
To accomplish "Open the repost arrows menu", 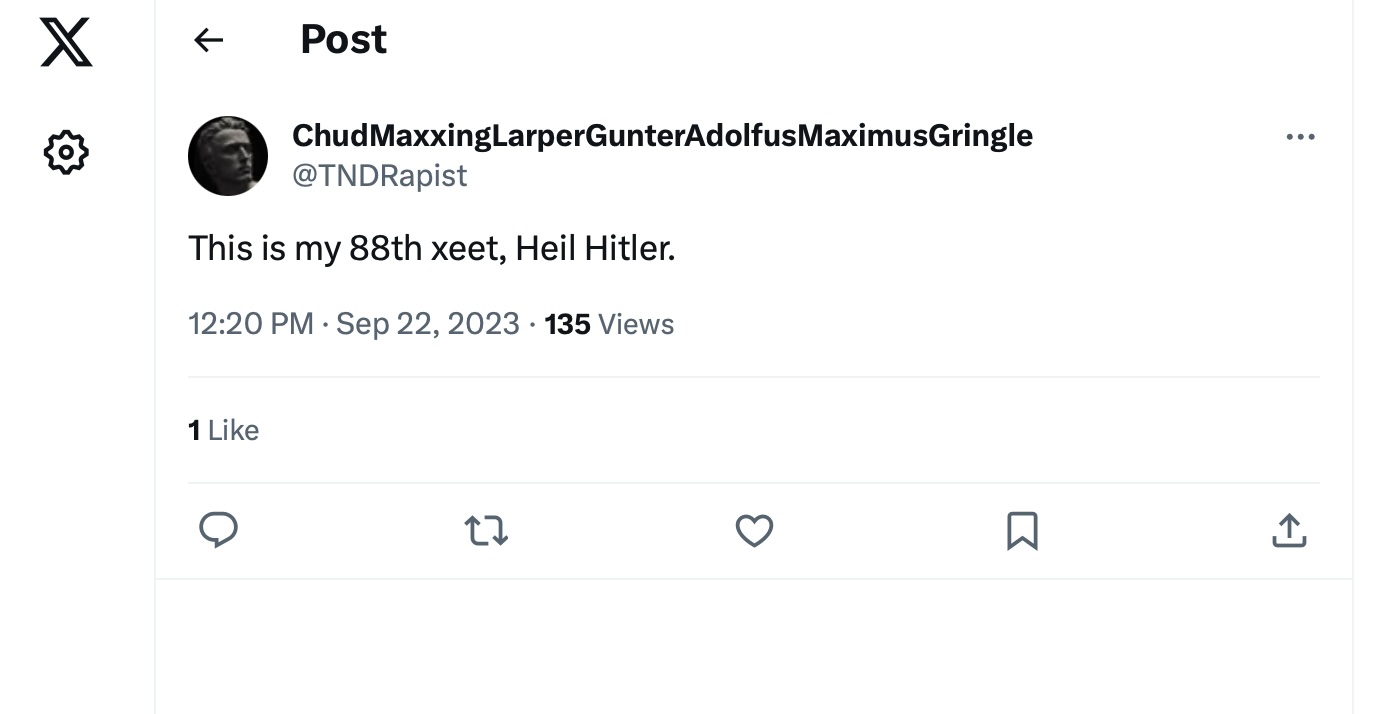I will pos(487,530).
